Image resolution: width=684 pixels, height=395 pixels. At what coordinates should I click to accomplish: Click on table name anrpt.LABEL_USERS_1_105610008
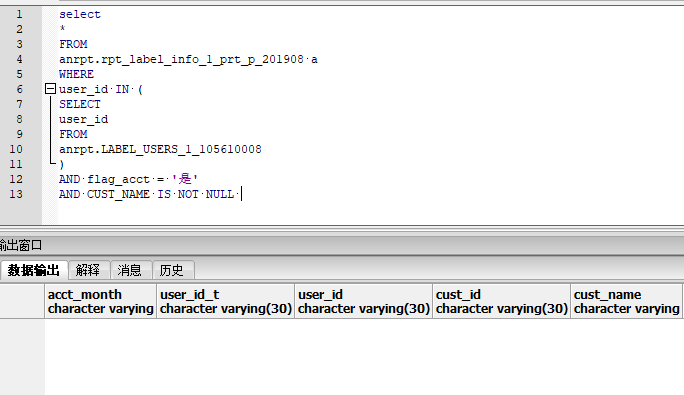160,149
